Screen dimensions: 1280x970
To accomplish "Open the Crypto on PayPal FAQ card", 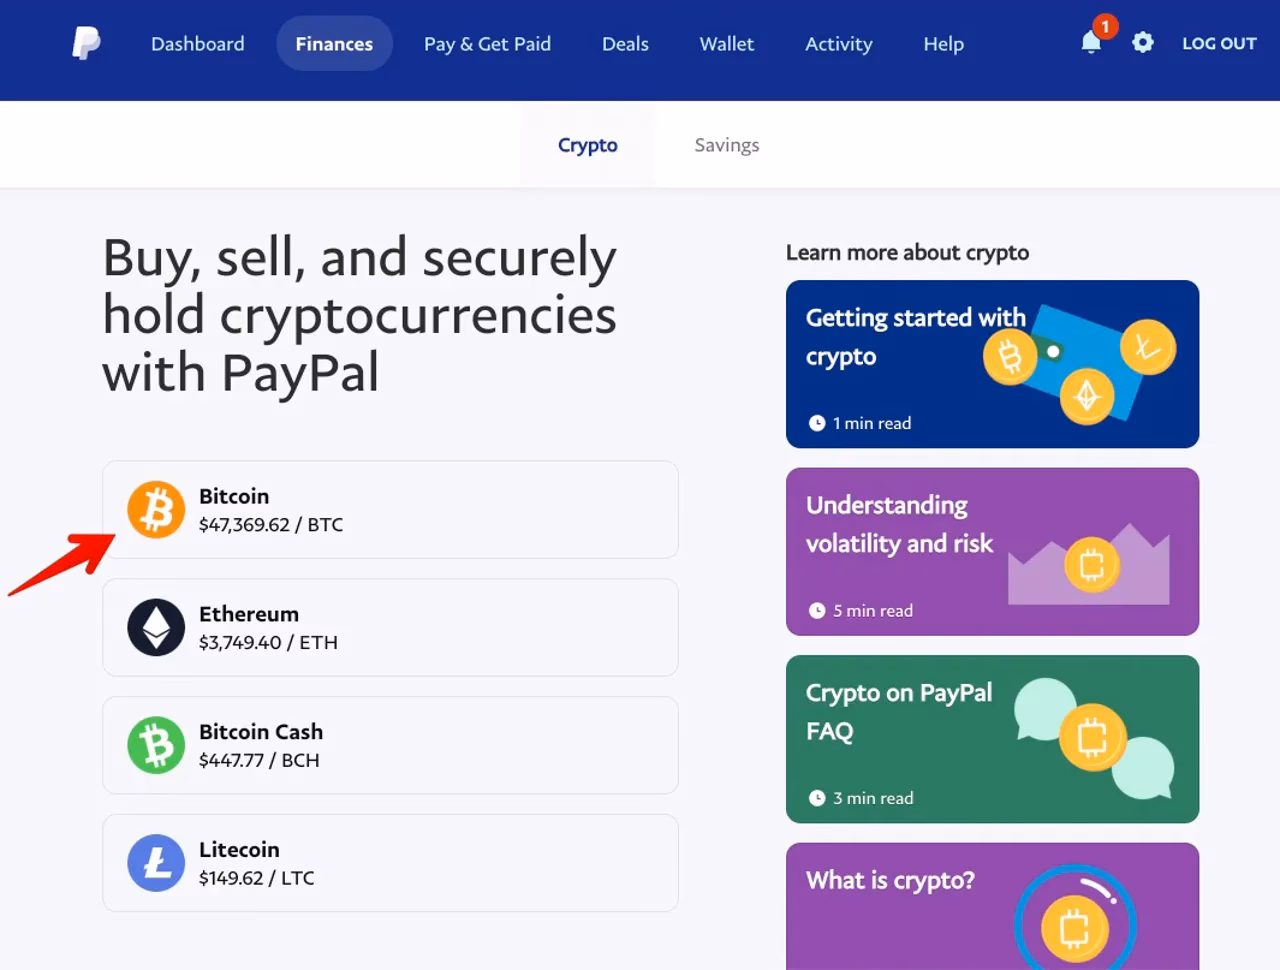I will coord(992,739).
